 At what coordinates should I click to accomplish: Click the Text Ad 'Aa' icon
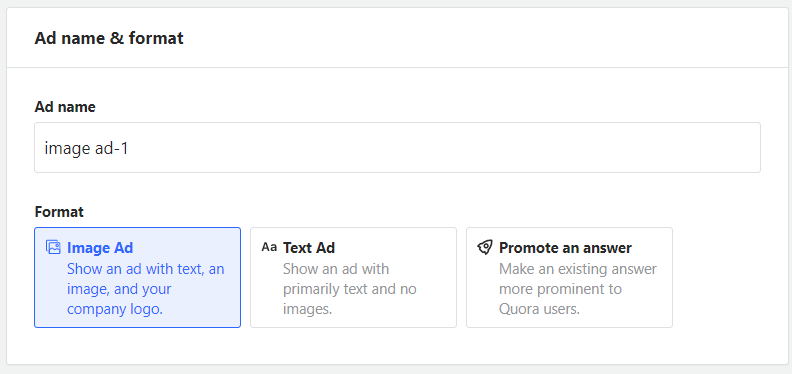pos(269,247)
